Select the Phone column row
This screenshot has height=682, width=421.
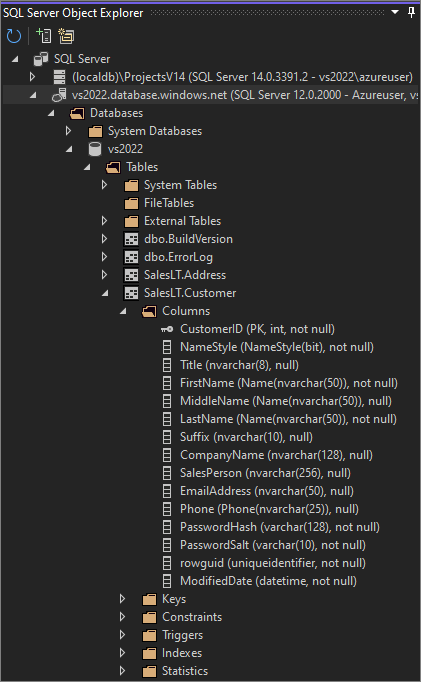[x=270, y=509]
